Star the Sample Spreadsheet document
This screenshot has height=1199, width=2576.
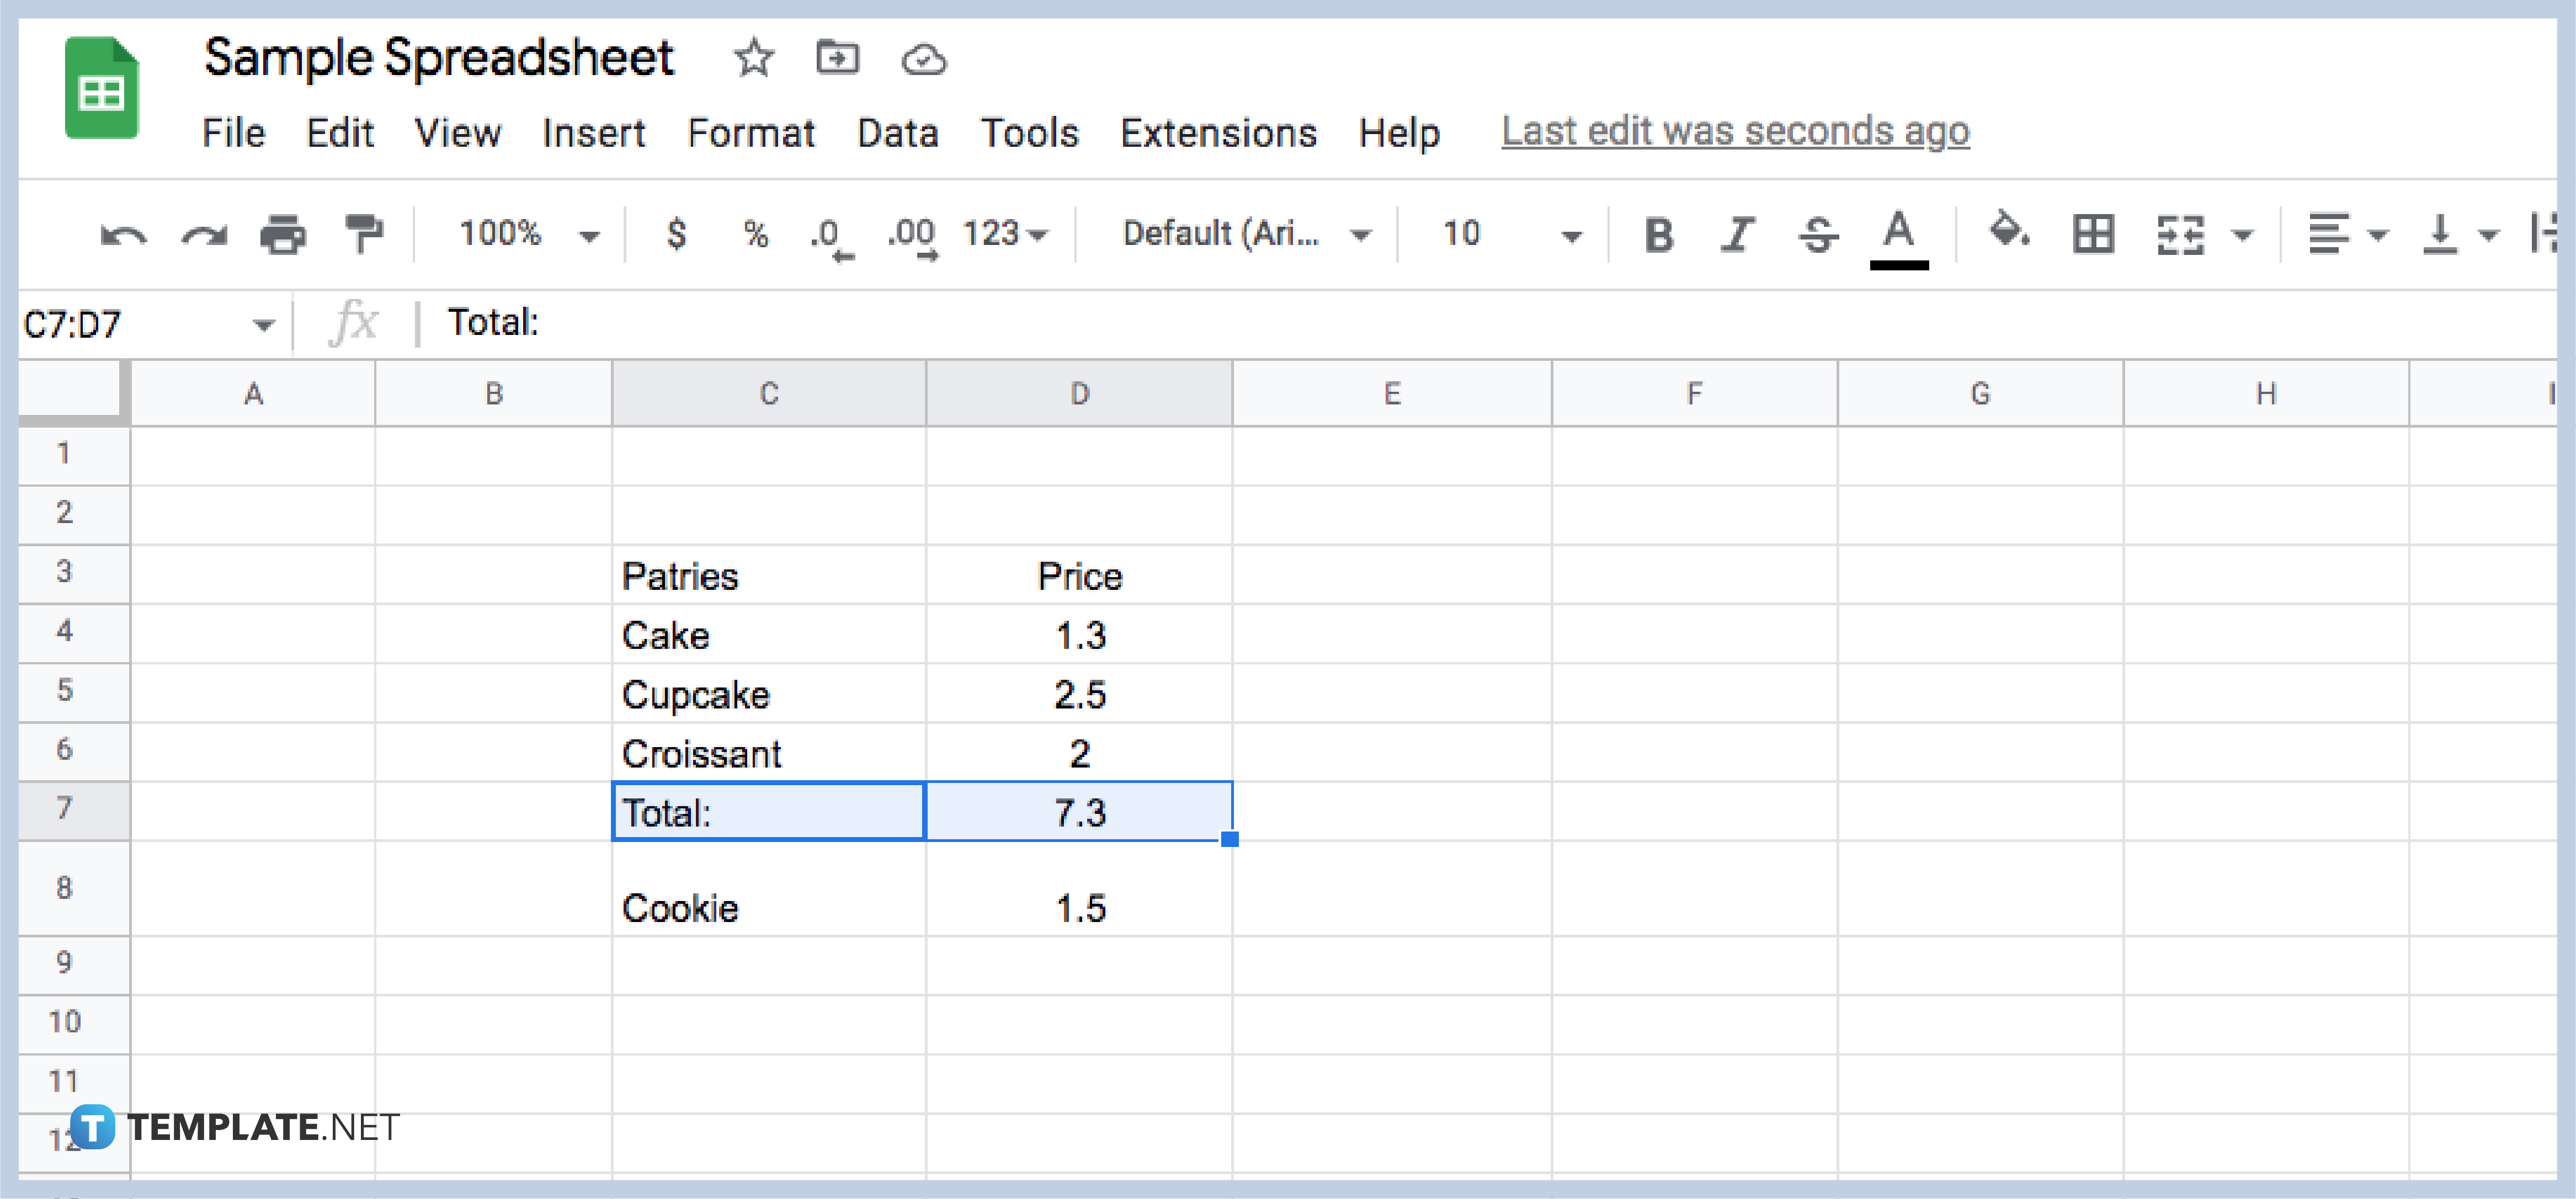coord(754,59)
